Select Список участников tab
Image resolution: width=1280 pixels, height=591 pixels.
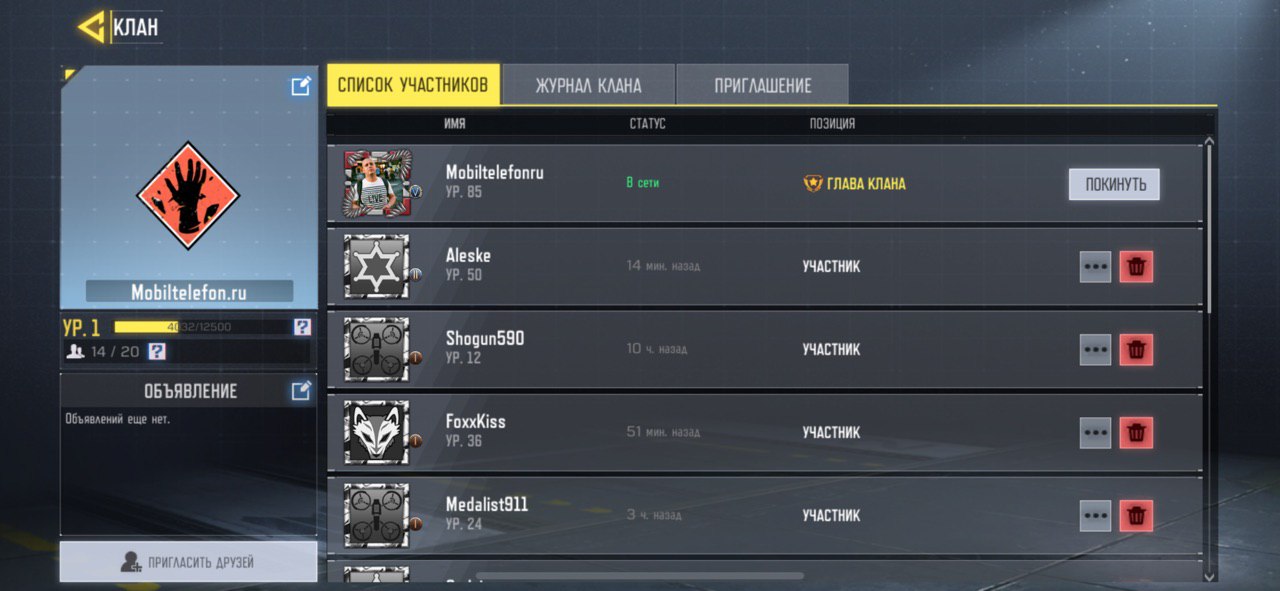point(413,85)
